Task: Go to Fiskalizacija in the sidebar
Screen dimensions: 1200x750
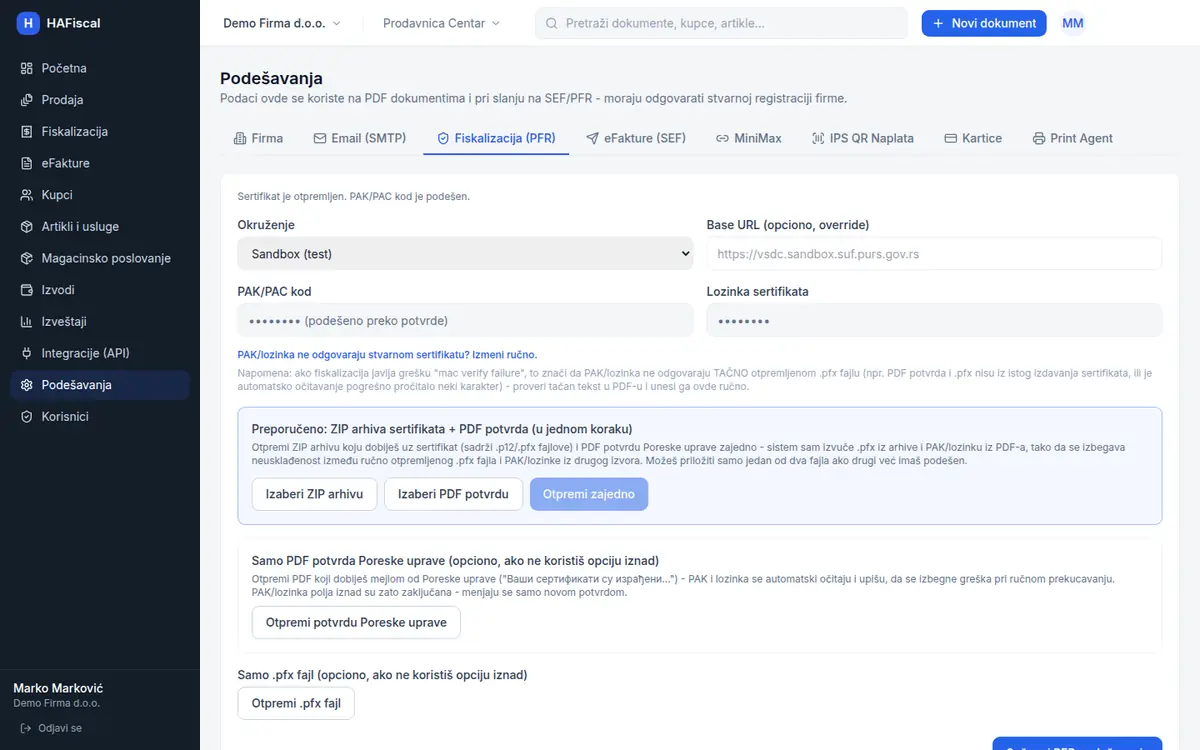Action: (100, 131)
